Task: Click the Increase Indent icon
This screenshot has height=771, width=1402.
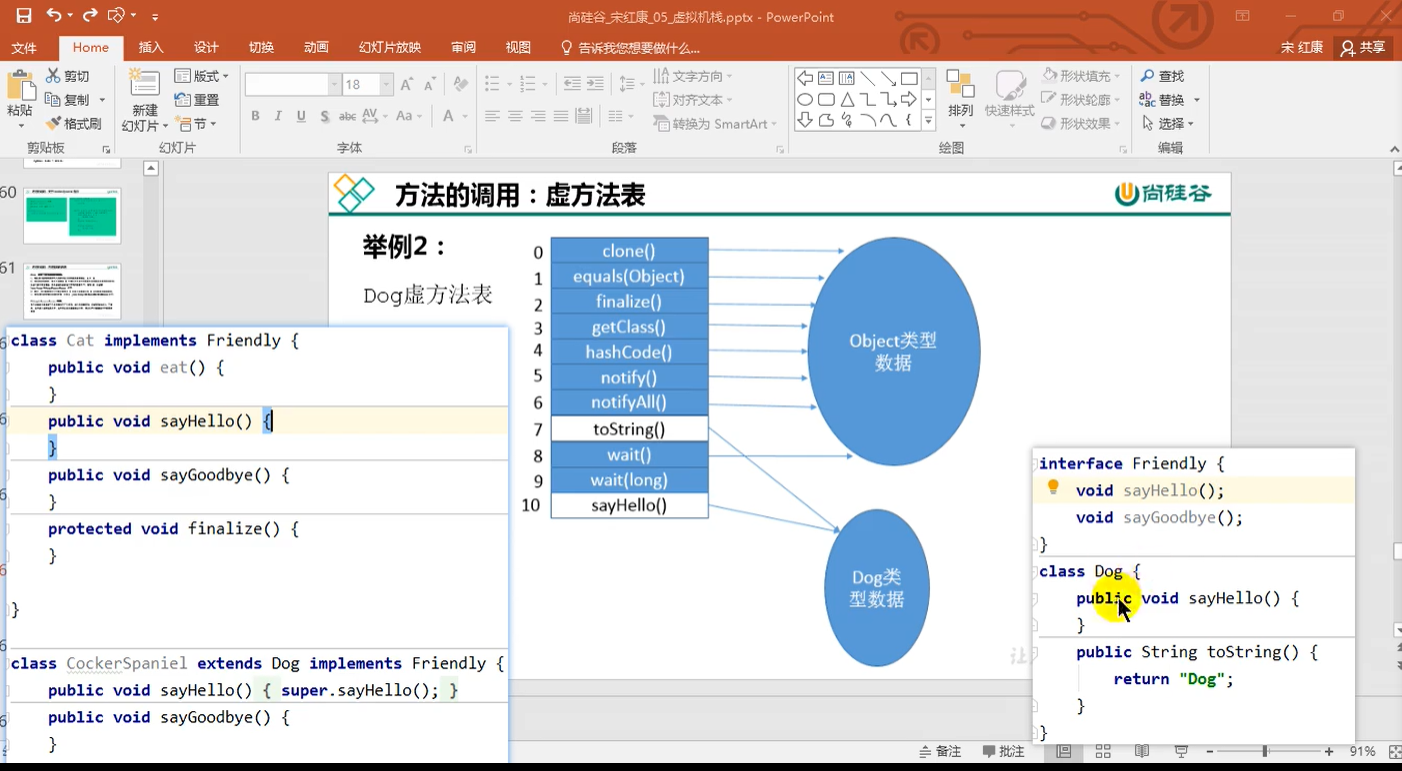Action: click(595, 84)
